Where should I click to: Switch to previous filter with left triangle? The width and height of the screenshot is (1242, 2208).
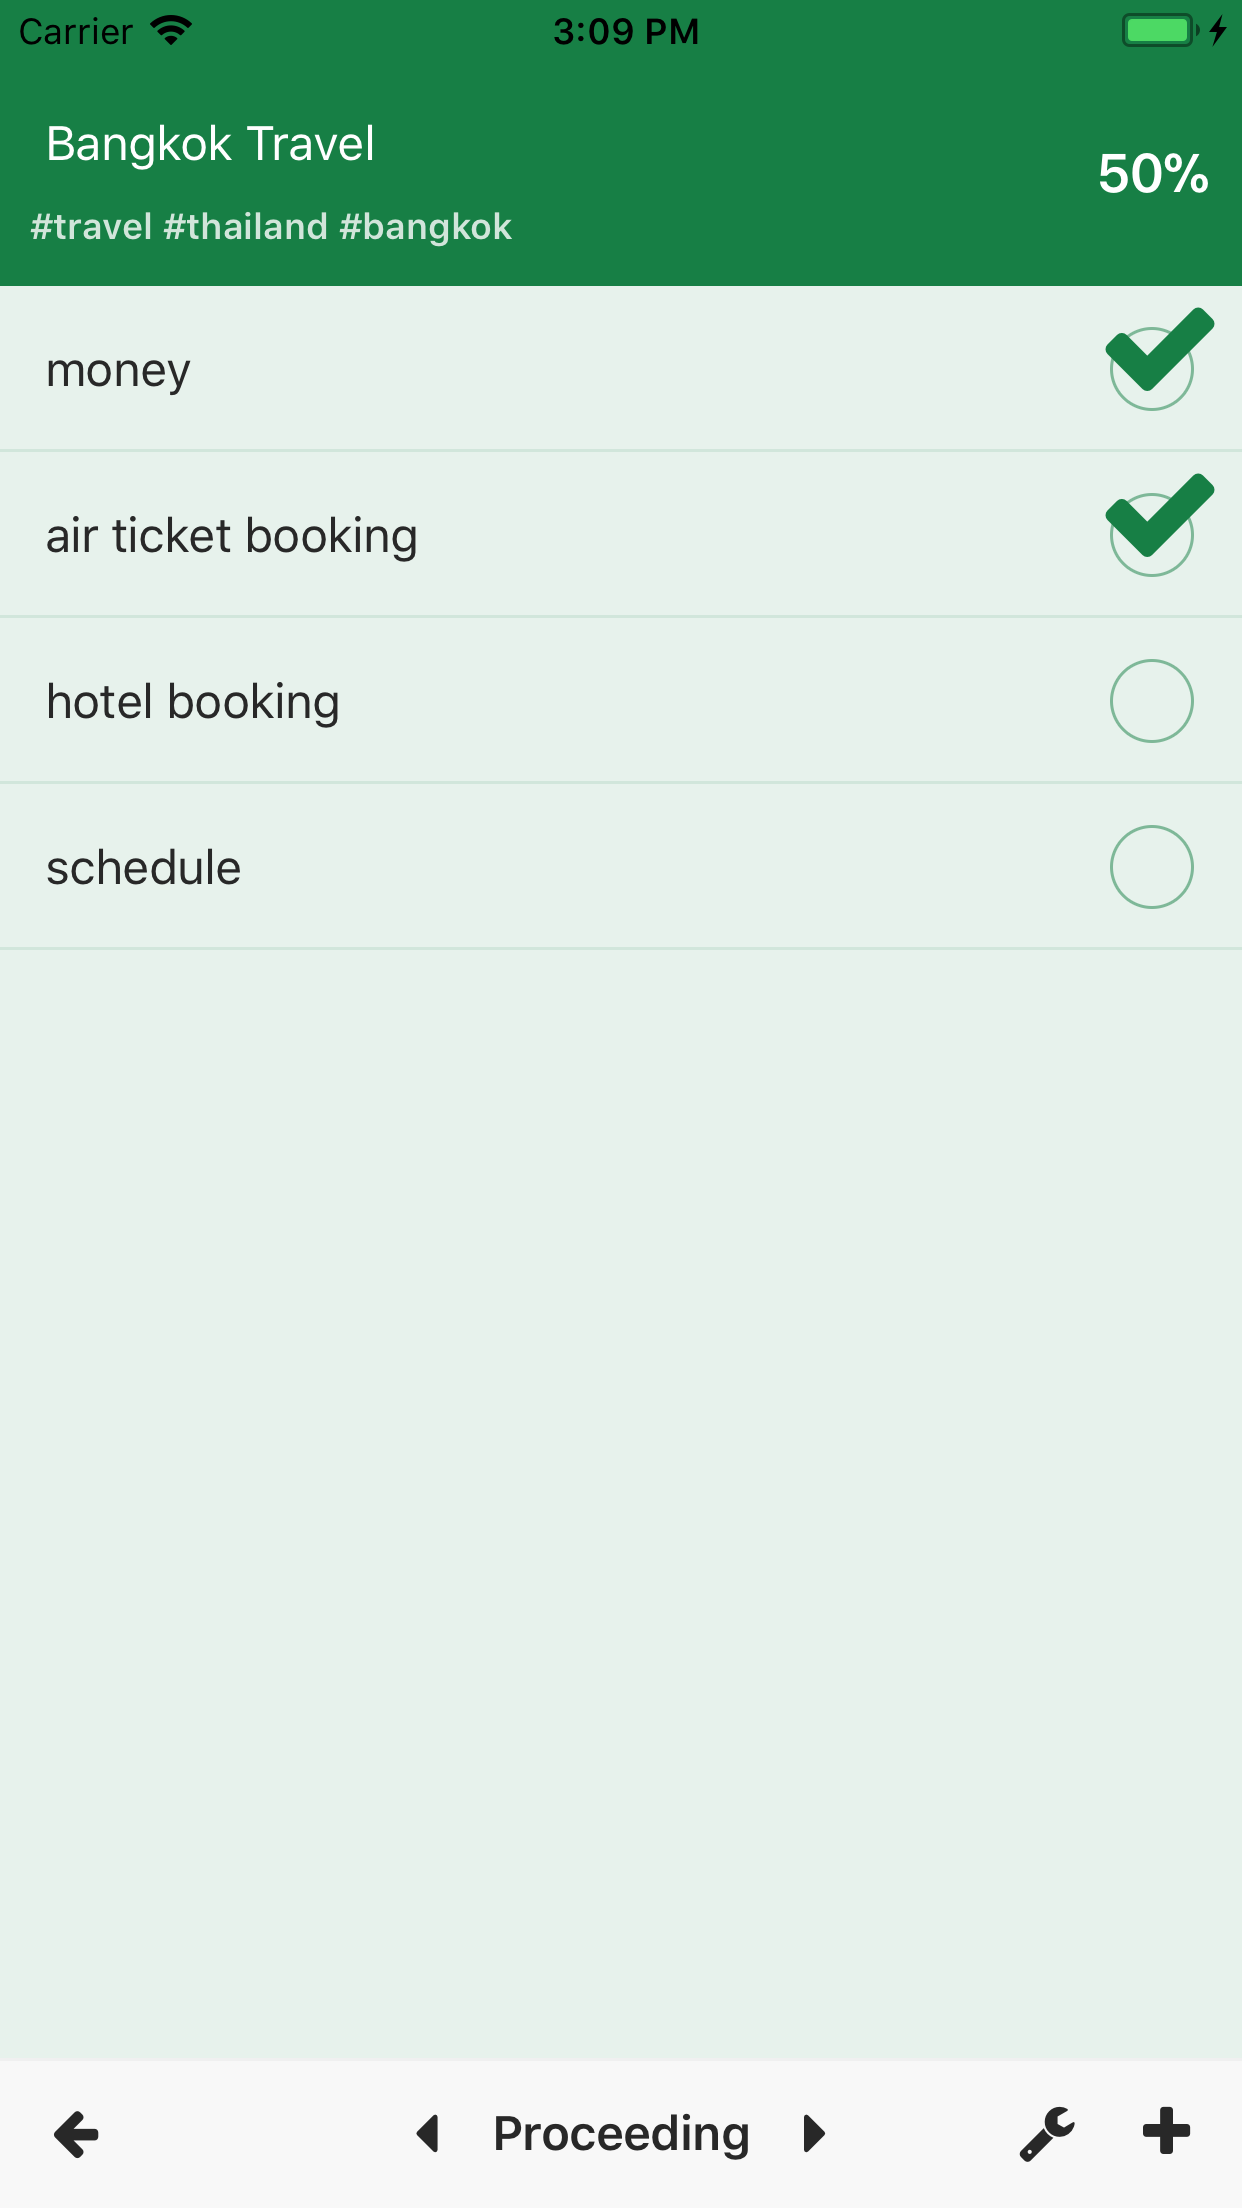point(429,2134)
